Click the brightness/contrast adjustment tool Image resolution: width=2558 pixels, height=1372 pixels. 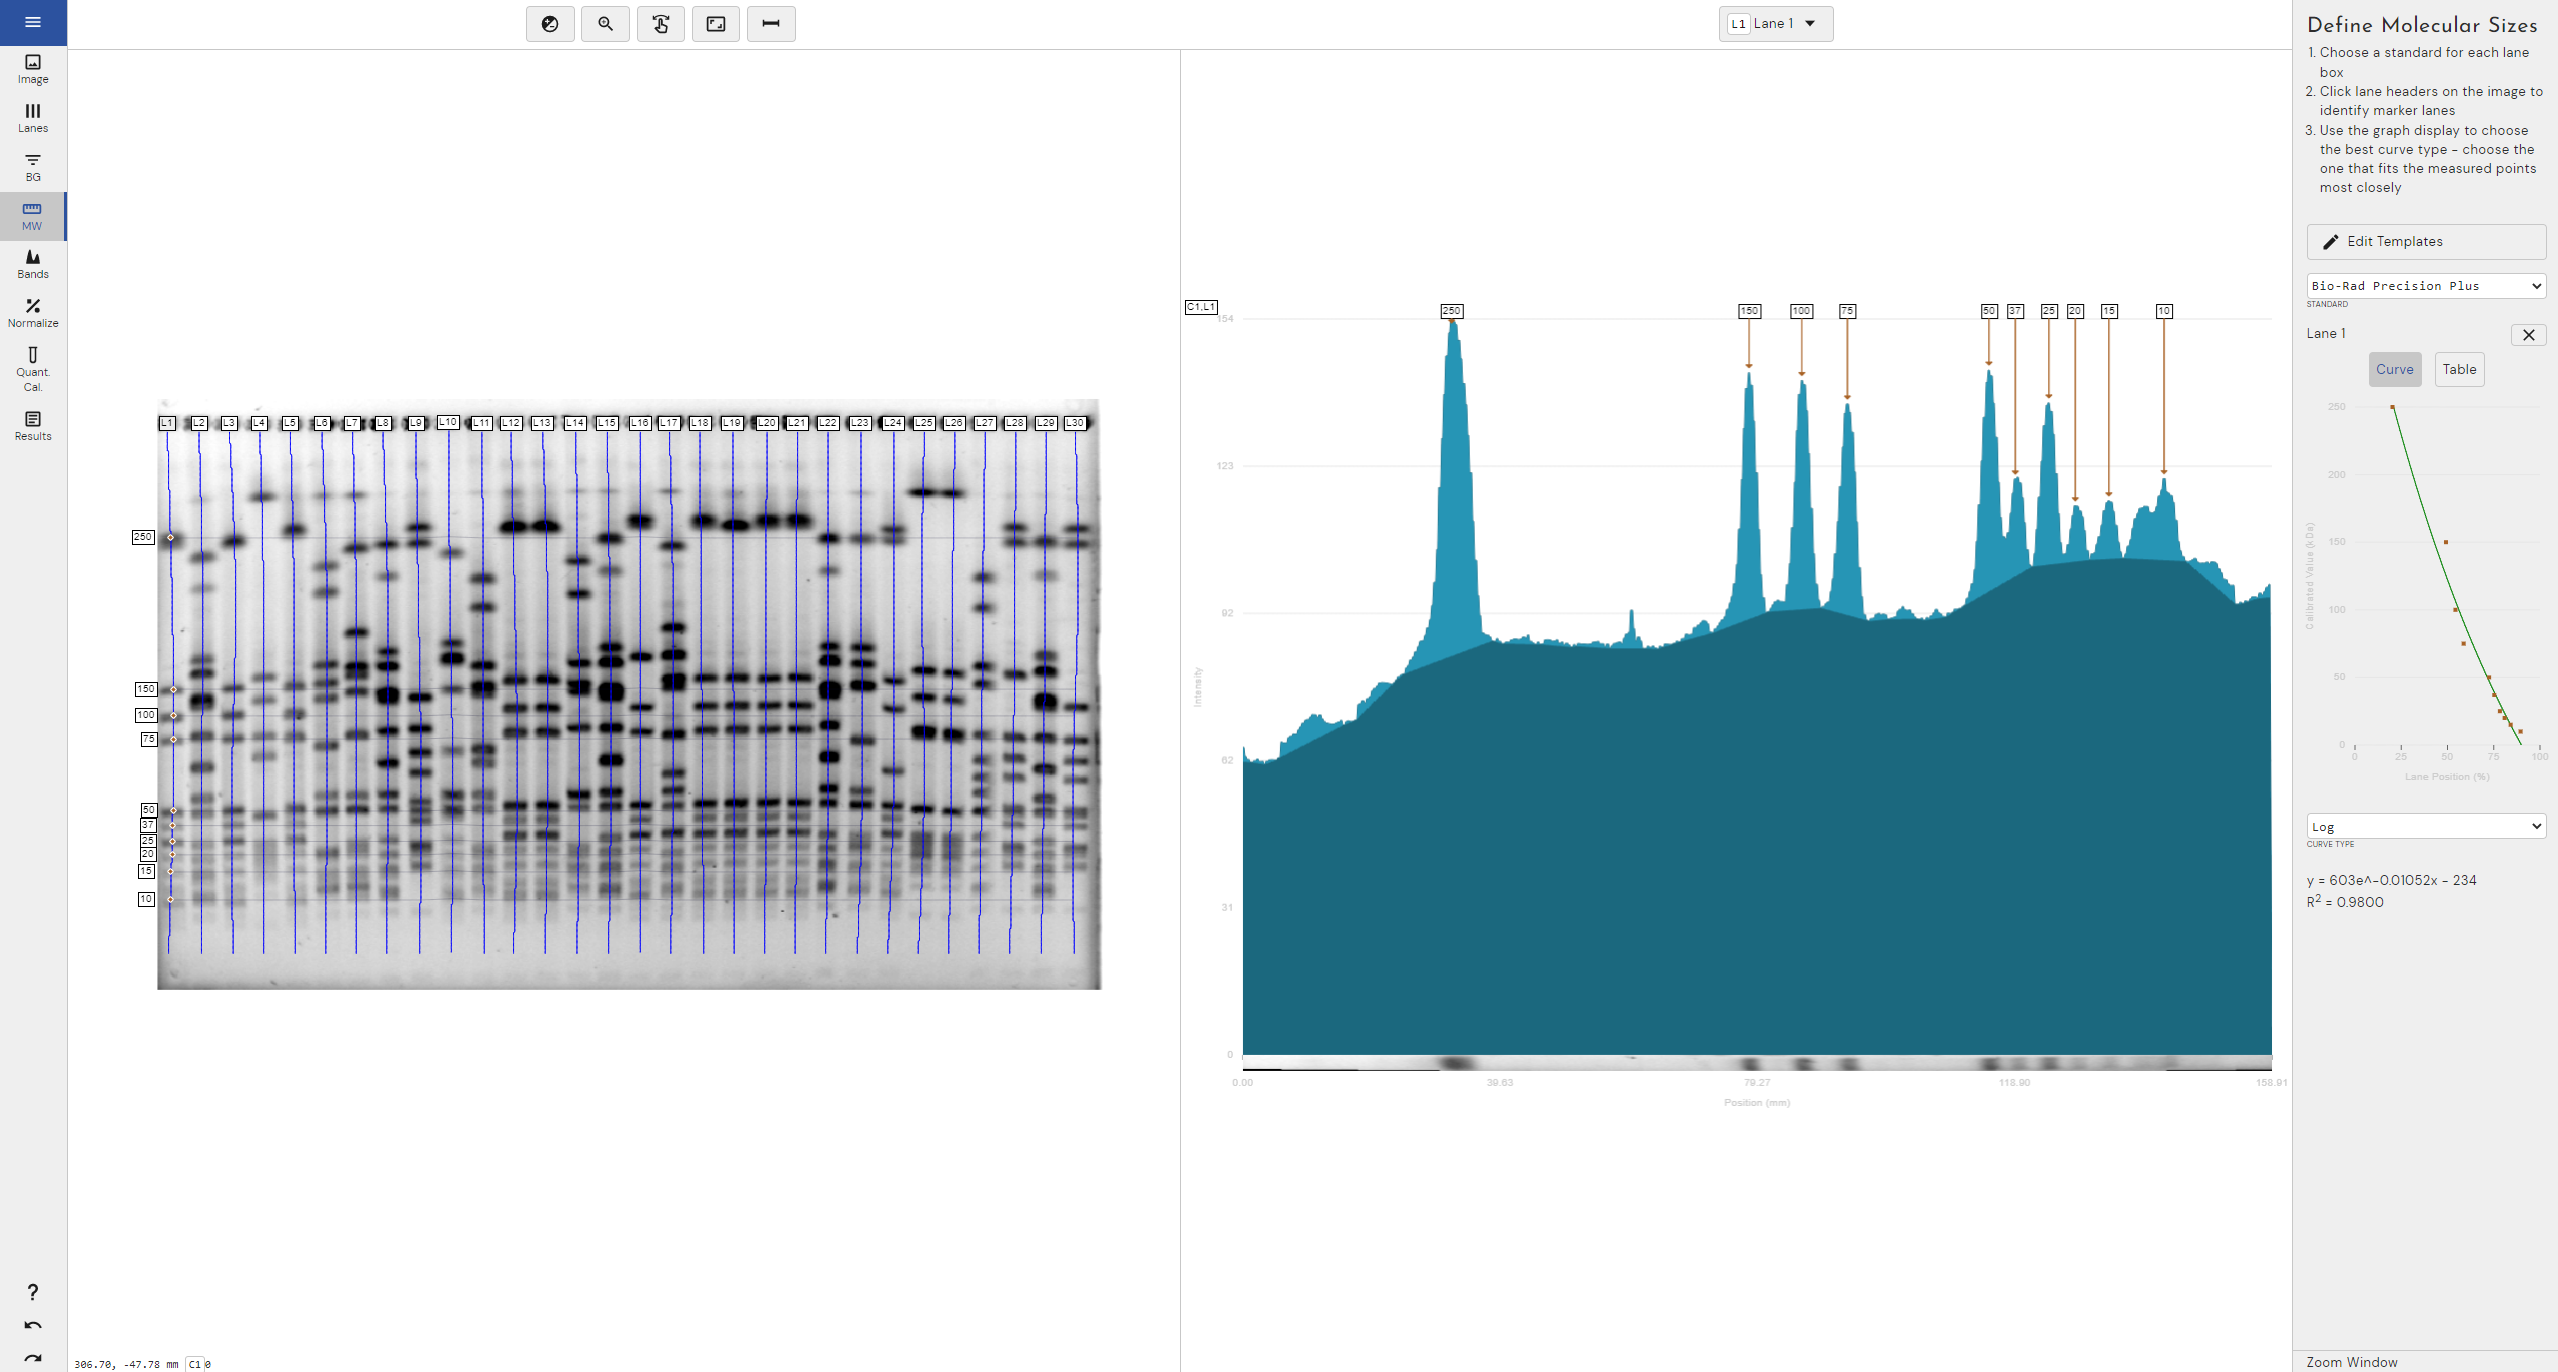550,24
